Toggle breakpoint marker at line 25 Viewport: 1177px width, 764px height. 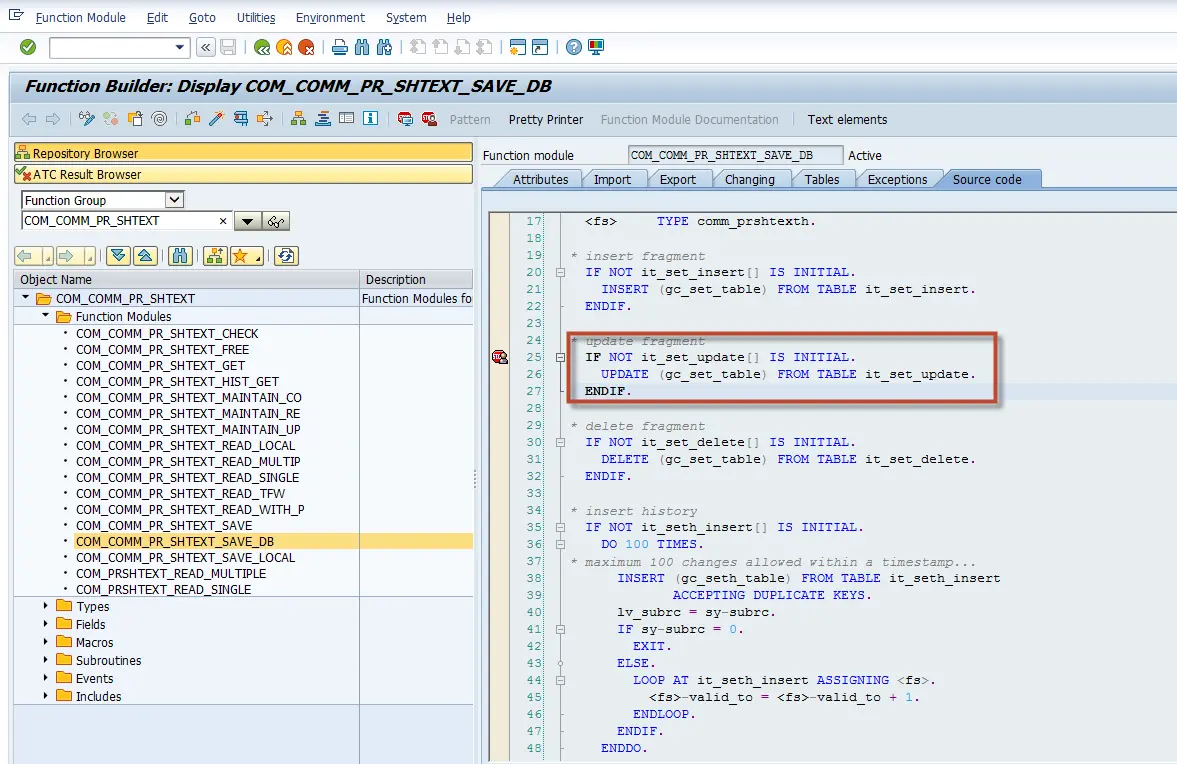point(499,357)
